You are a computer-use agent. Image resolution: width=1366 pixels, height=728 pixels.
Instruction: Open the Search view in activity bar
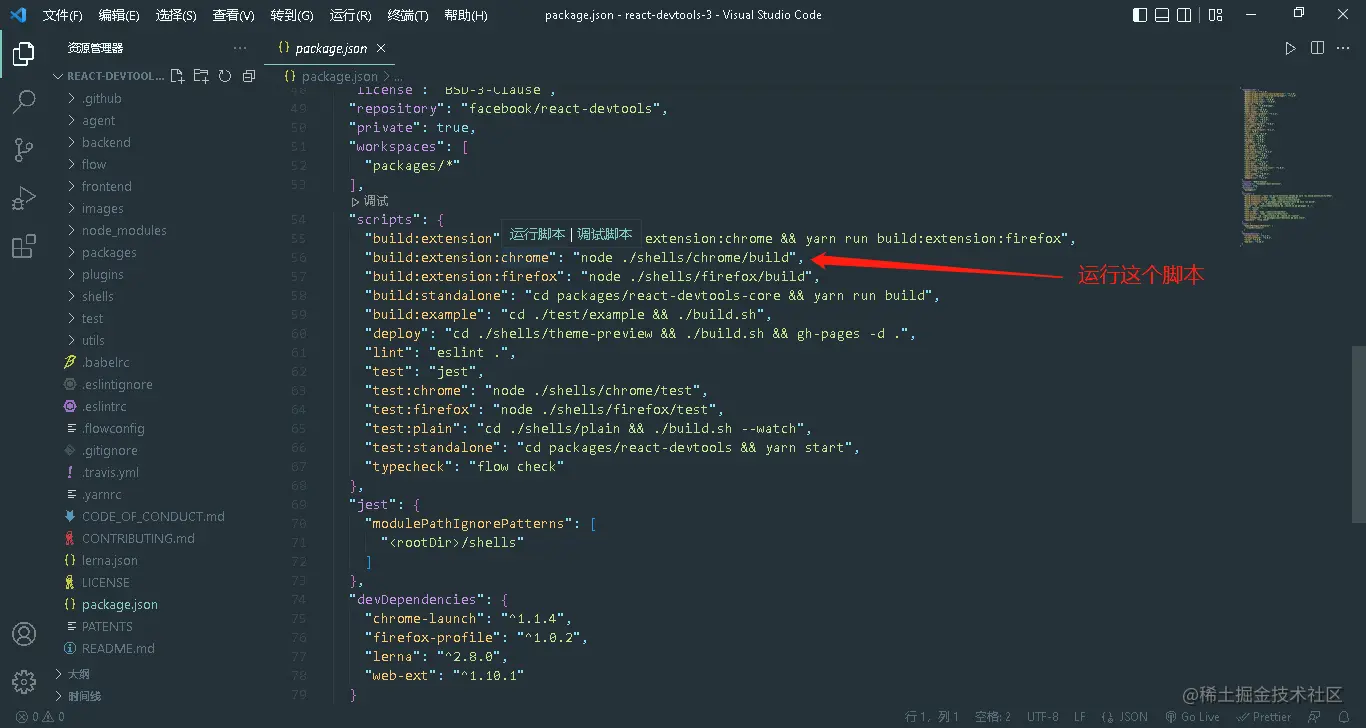24,102
